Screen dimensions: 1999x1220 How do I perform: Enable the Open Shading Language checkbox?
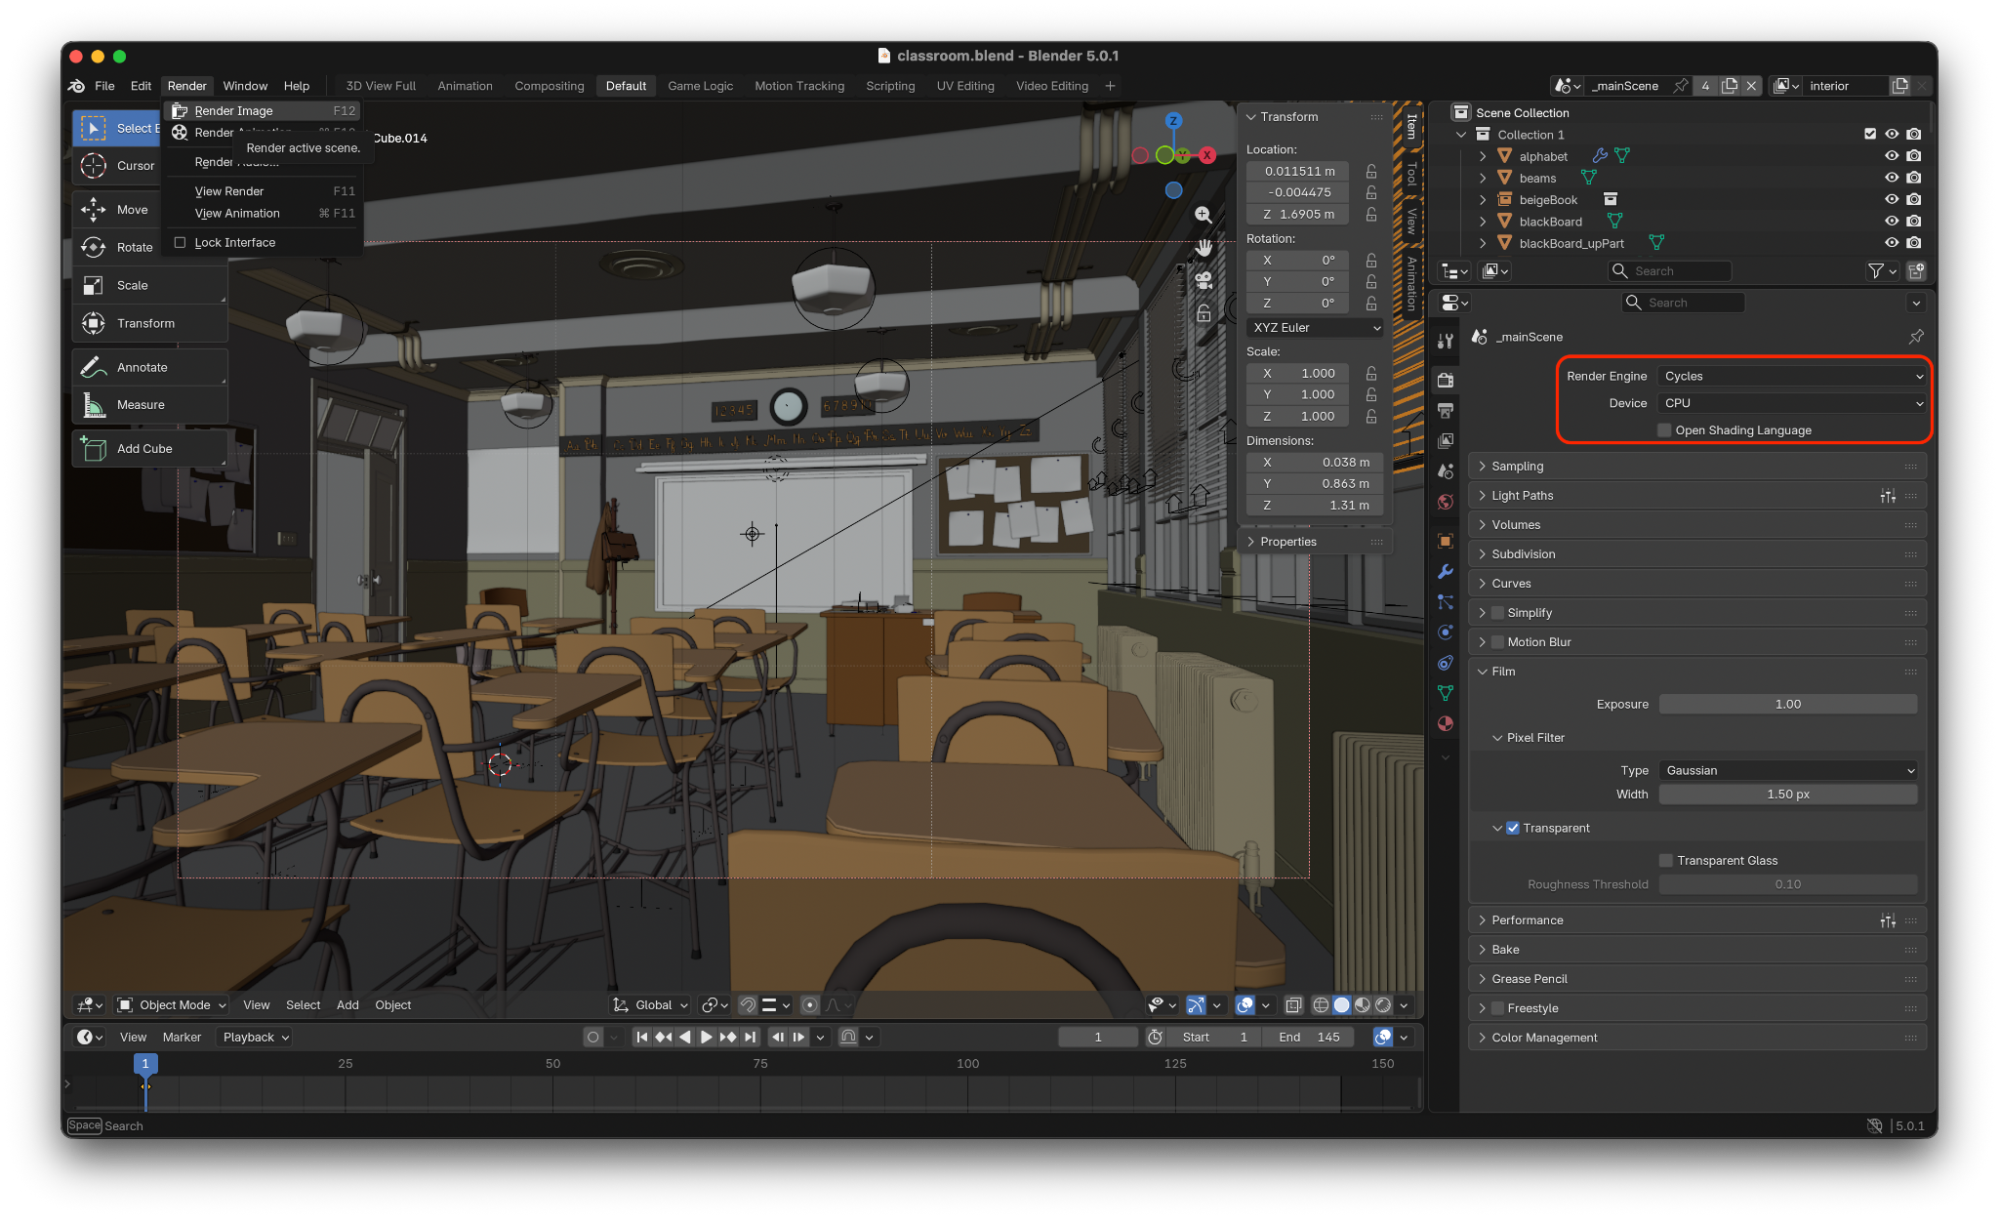point(1664,430)
